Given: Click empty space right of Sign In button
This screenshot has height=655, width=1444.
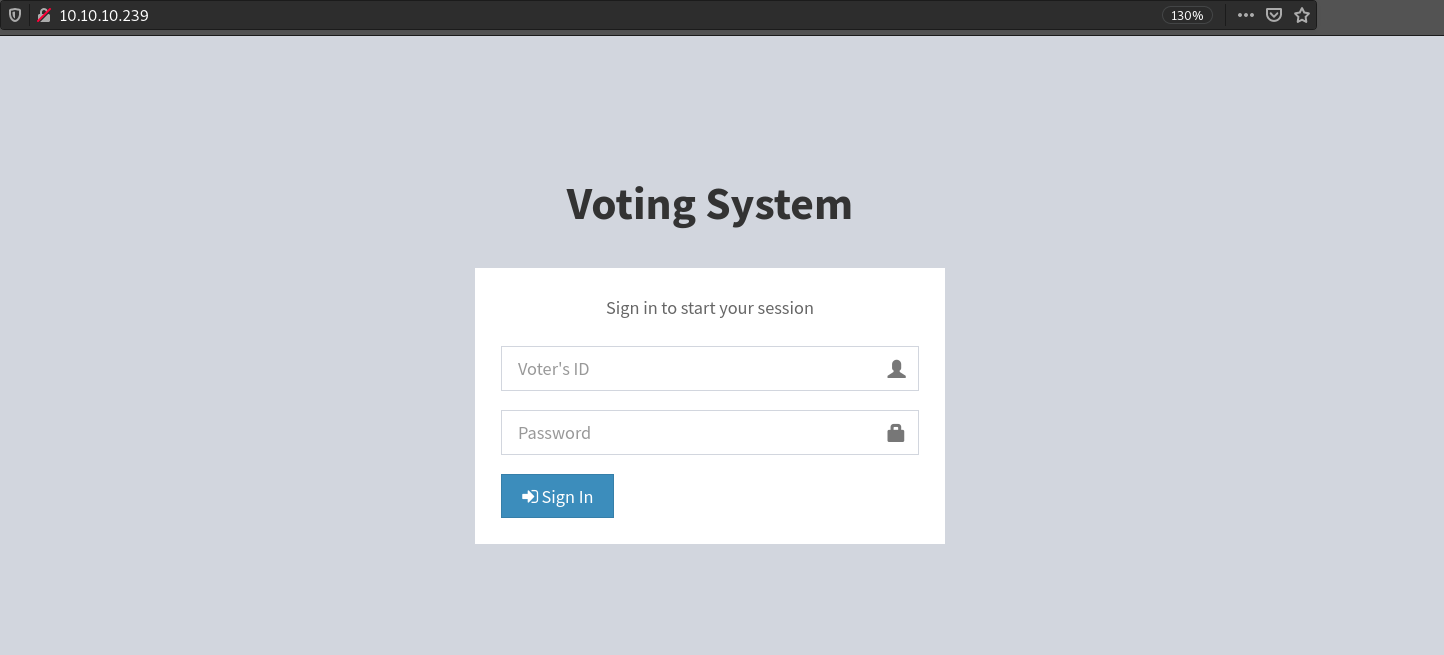Looking at the screenshot, I should [x=770, y=497].
